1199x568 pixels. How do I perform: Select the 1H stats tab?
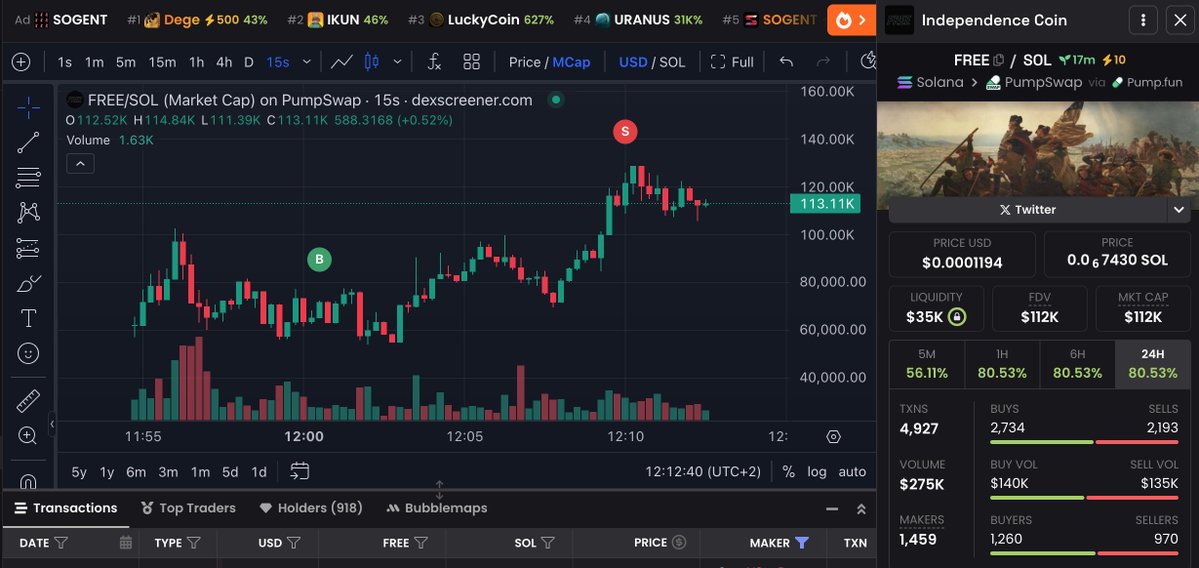pyautogui.click(x=1002, y=364)
